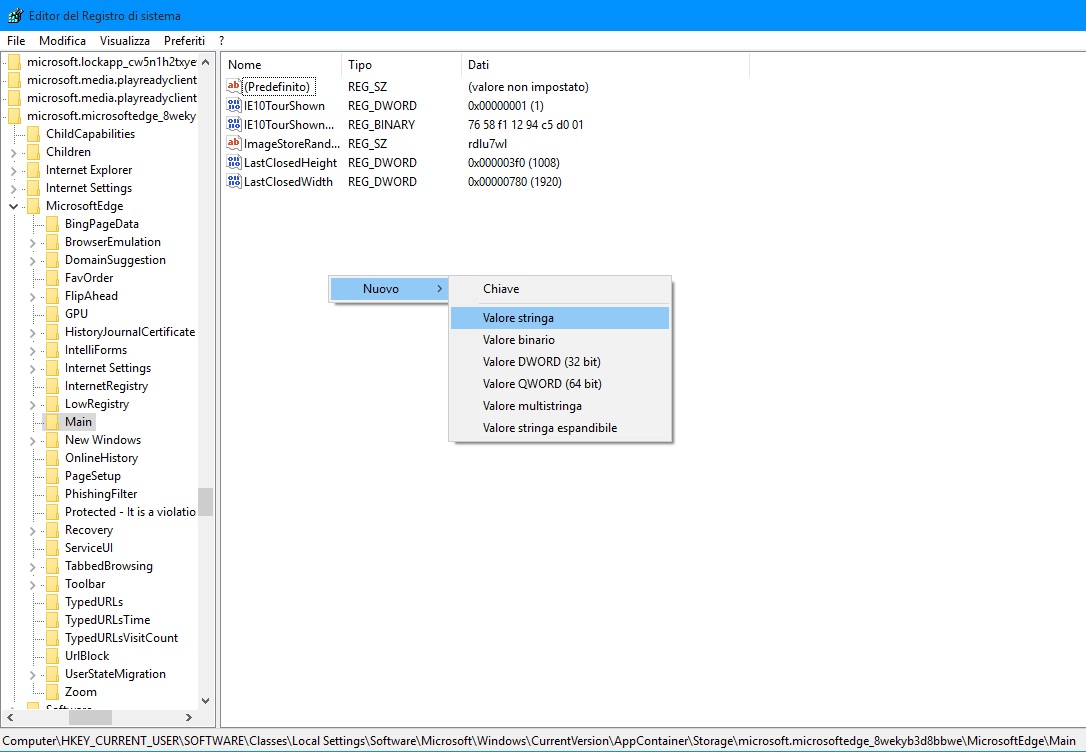Screen dimensions: 1086x752
Task: Expand the FlipAhead key
Action: click(33, 296)
